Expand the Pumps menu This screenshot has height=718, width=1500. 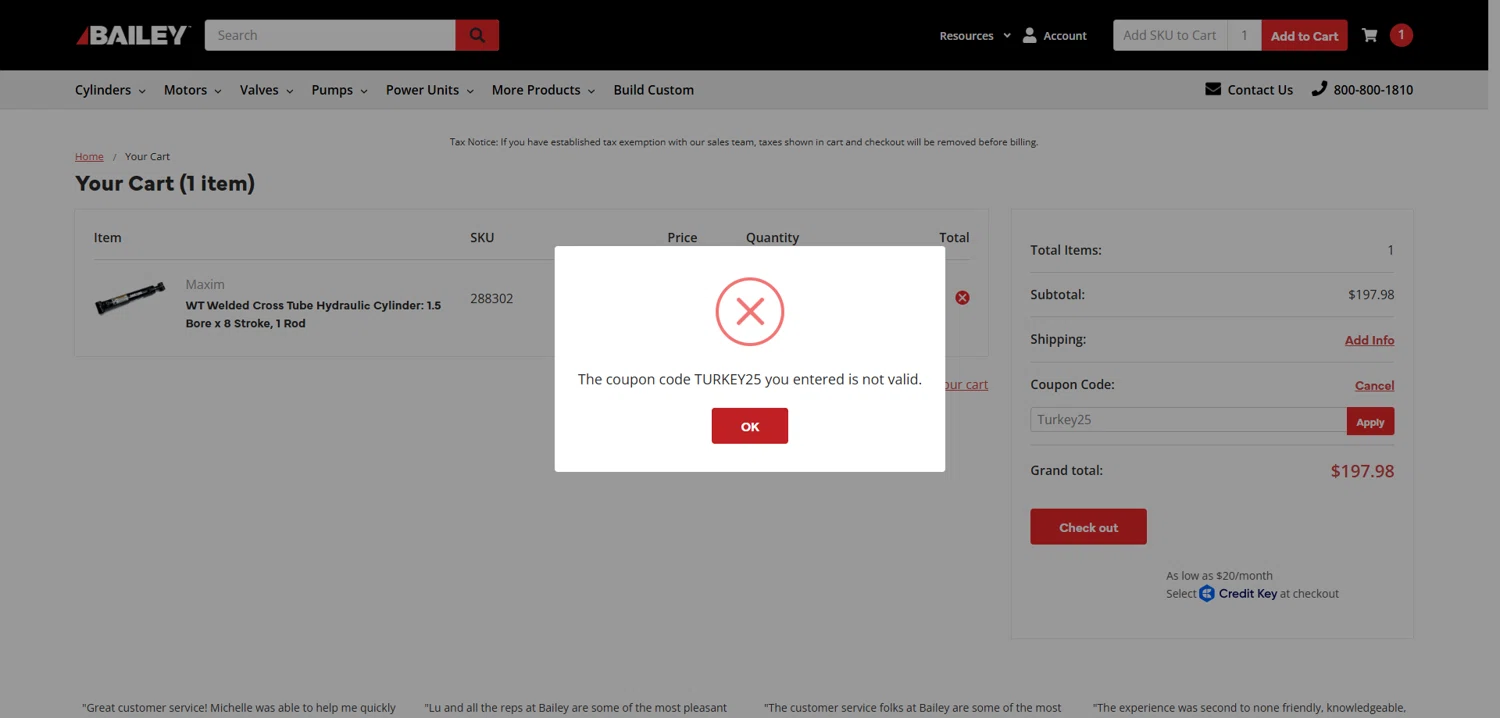point(339,90)
